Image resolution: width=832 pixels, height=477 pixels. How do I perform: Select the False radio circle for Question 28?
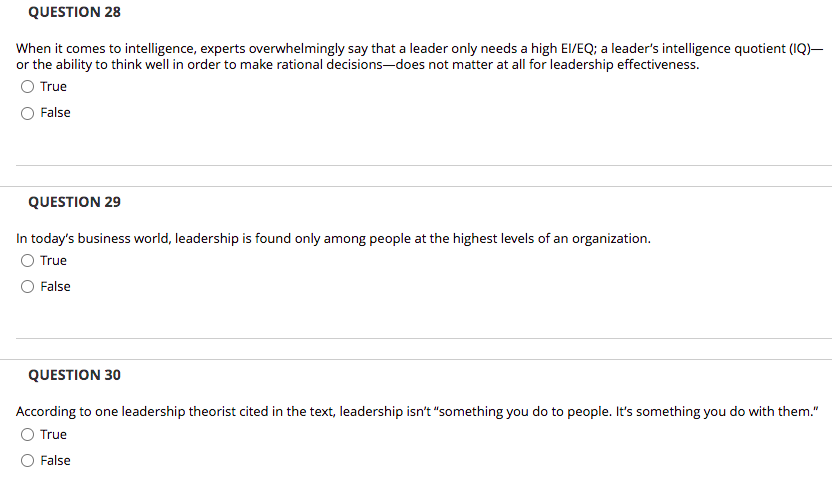28,113
